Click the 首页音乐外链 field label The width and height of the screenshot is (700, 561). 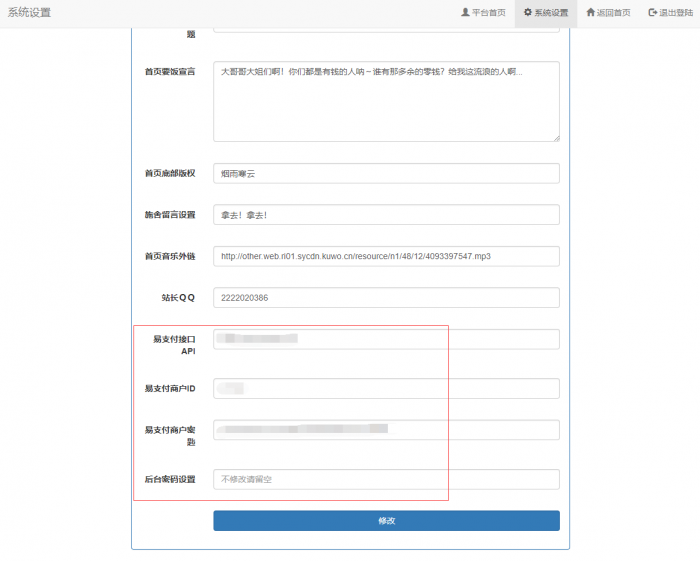(x=169, y=256)
